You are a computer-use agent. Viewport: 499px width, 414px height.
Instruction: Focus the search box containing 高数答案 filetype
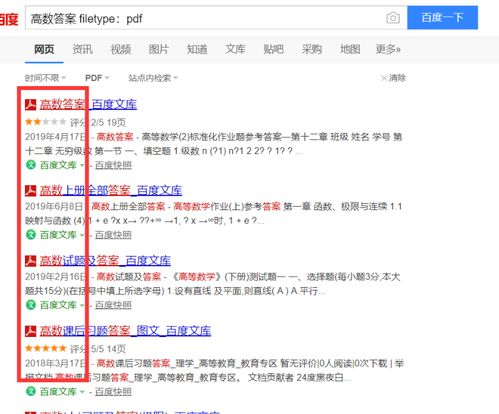pos(216,18)
